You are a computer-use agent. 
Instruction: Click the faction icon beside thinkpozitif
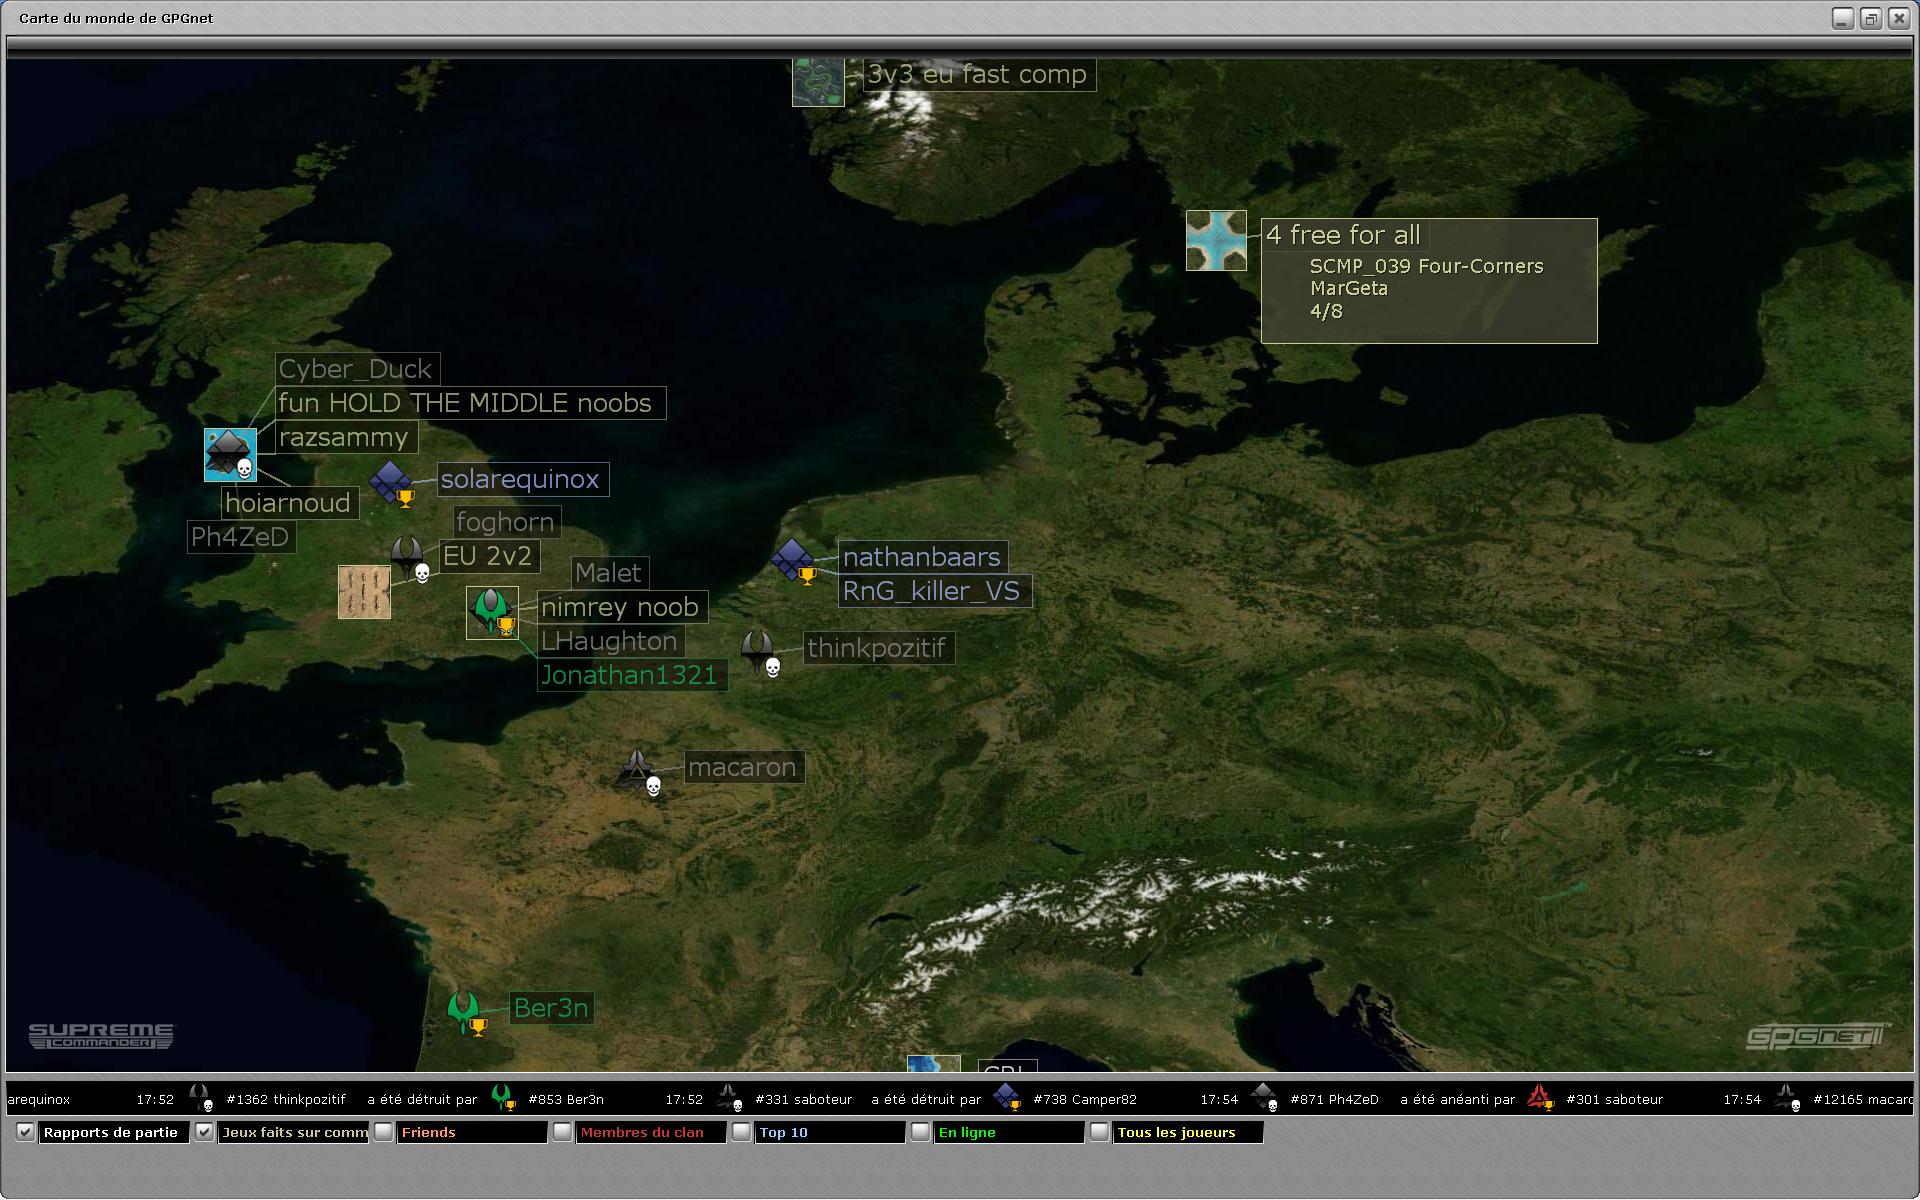[x=757, y=651]
